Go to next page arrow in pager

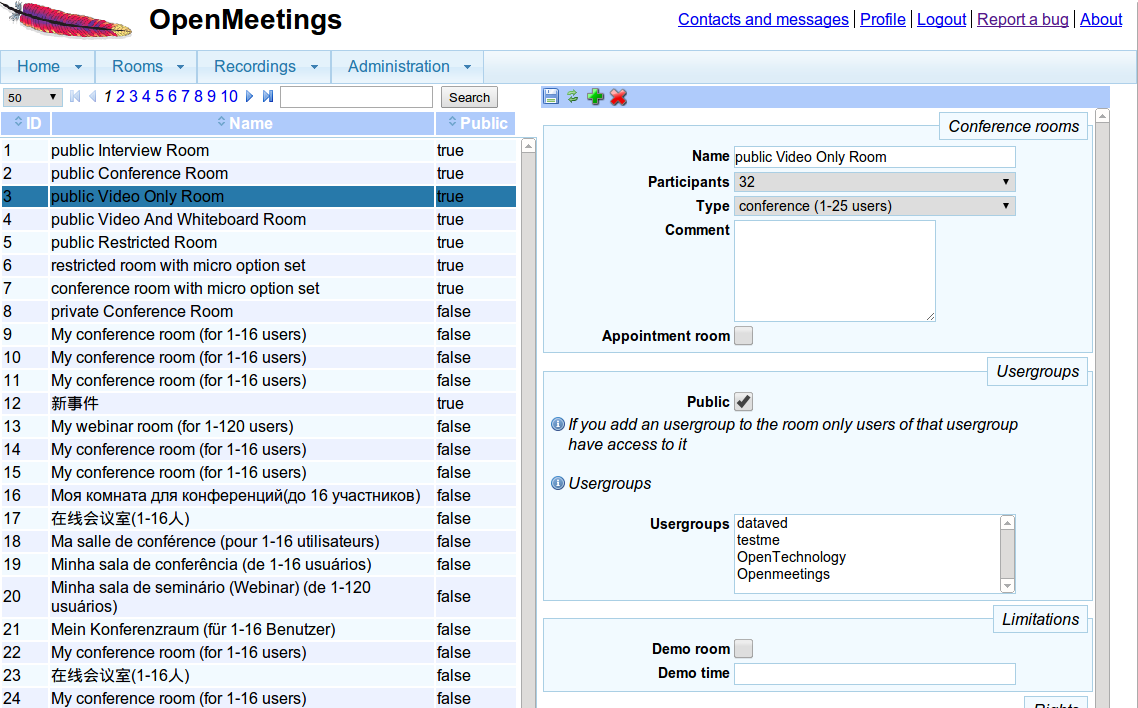tap(250, 97)
